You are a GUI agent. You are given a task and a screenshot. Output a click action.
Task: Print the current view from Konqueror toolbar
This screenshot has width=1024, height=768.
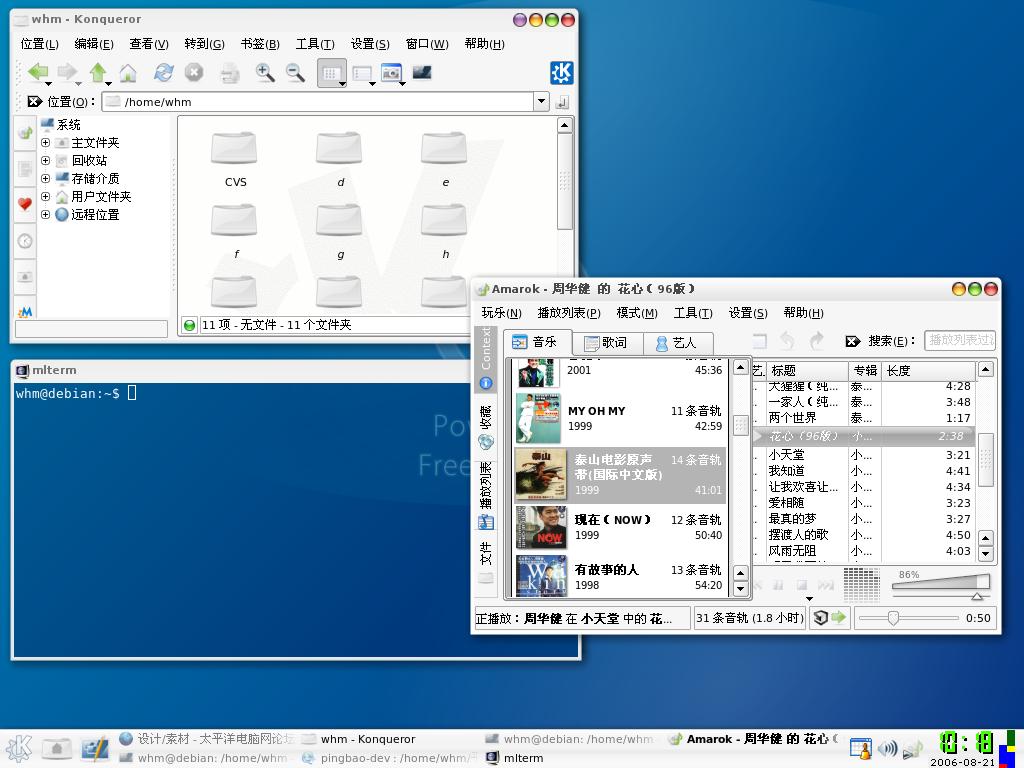229,72
